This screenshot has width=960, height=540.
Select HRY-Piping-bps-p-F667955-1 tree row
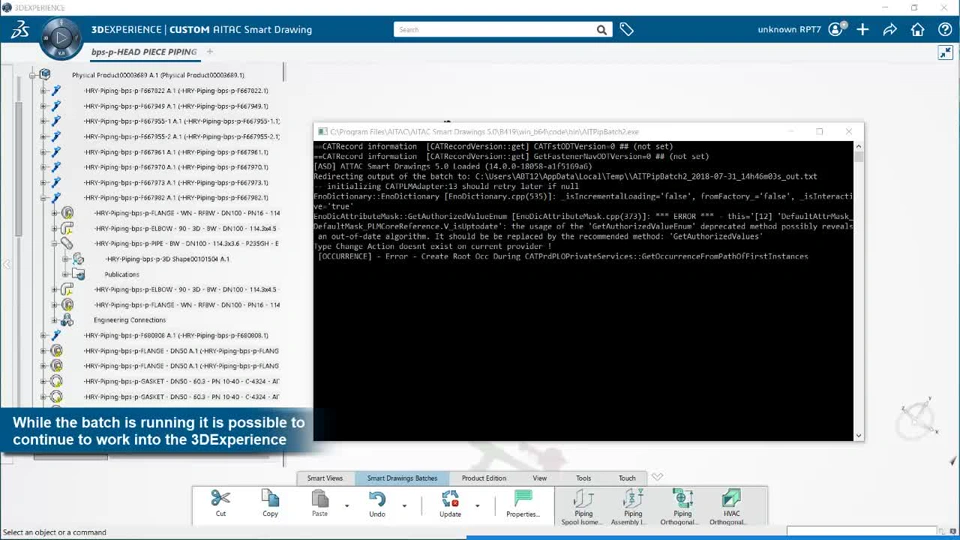point(182,121)
